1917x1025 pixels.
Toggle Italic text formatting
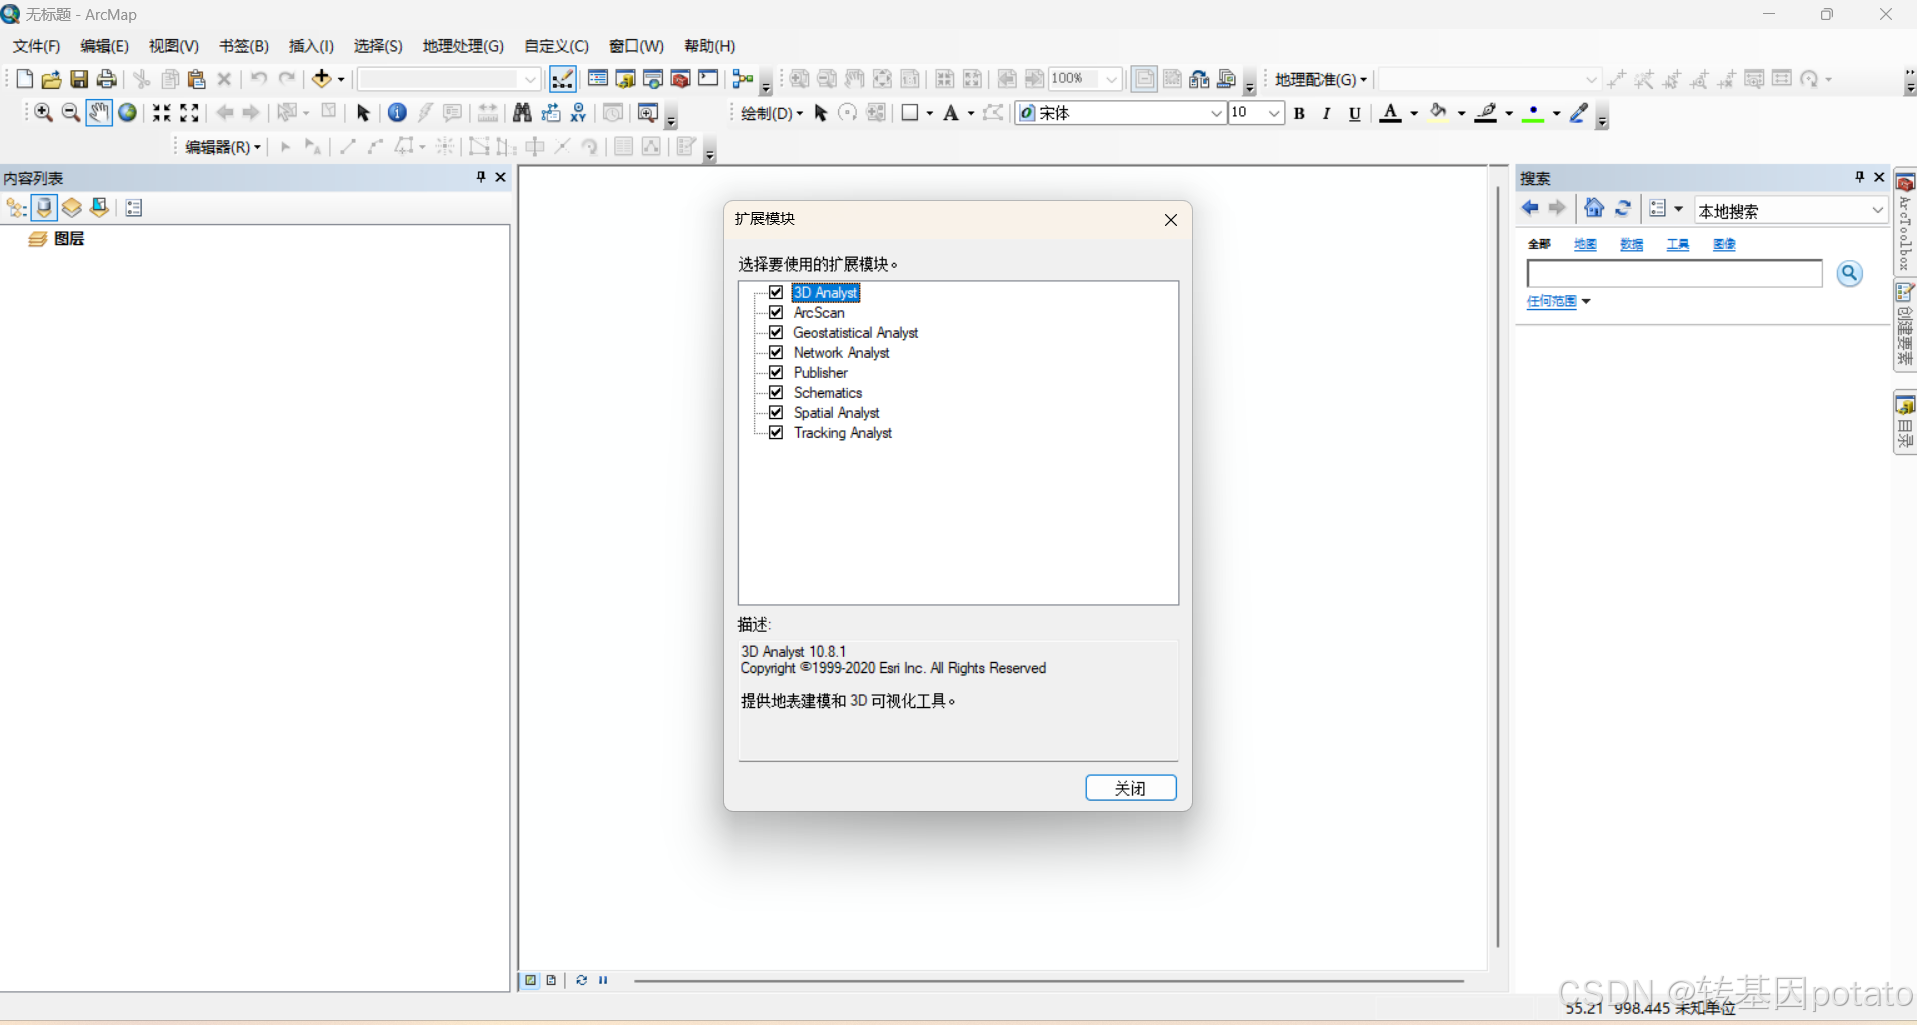click(x=1326, y=113)
